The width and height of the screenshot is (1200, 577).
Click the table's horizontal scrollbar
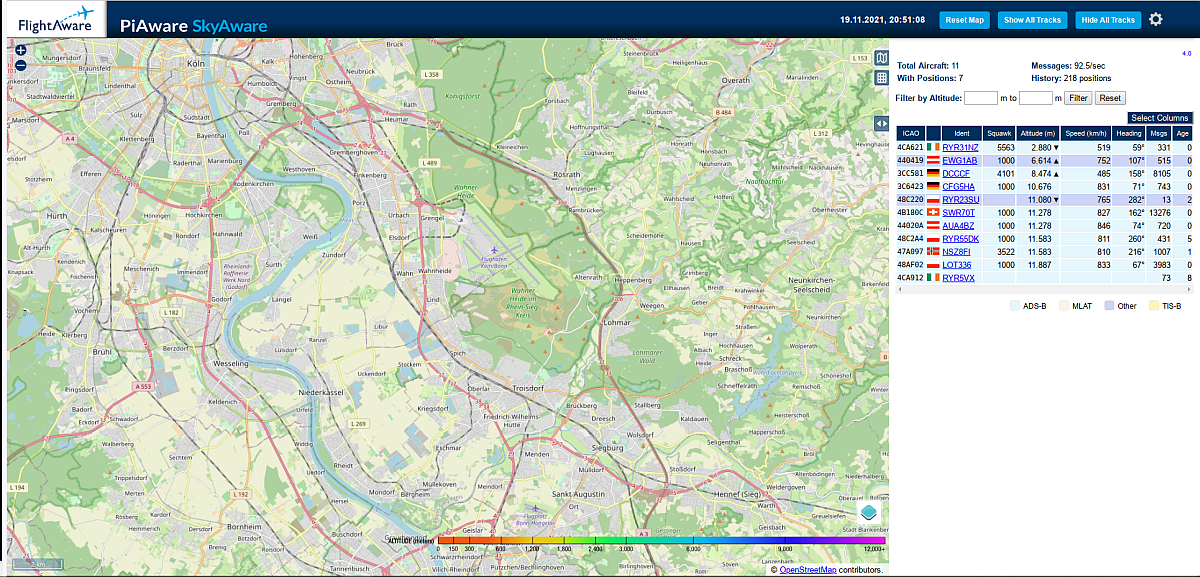pos(1044,290)
